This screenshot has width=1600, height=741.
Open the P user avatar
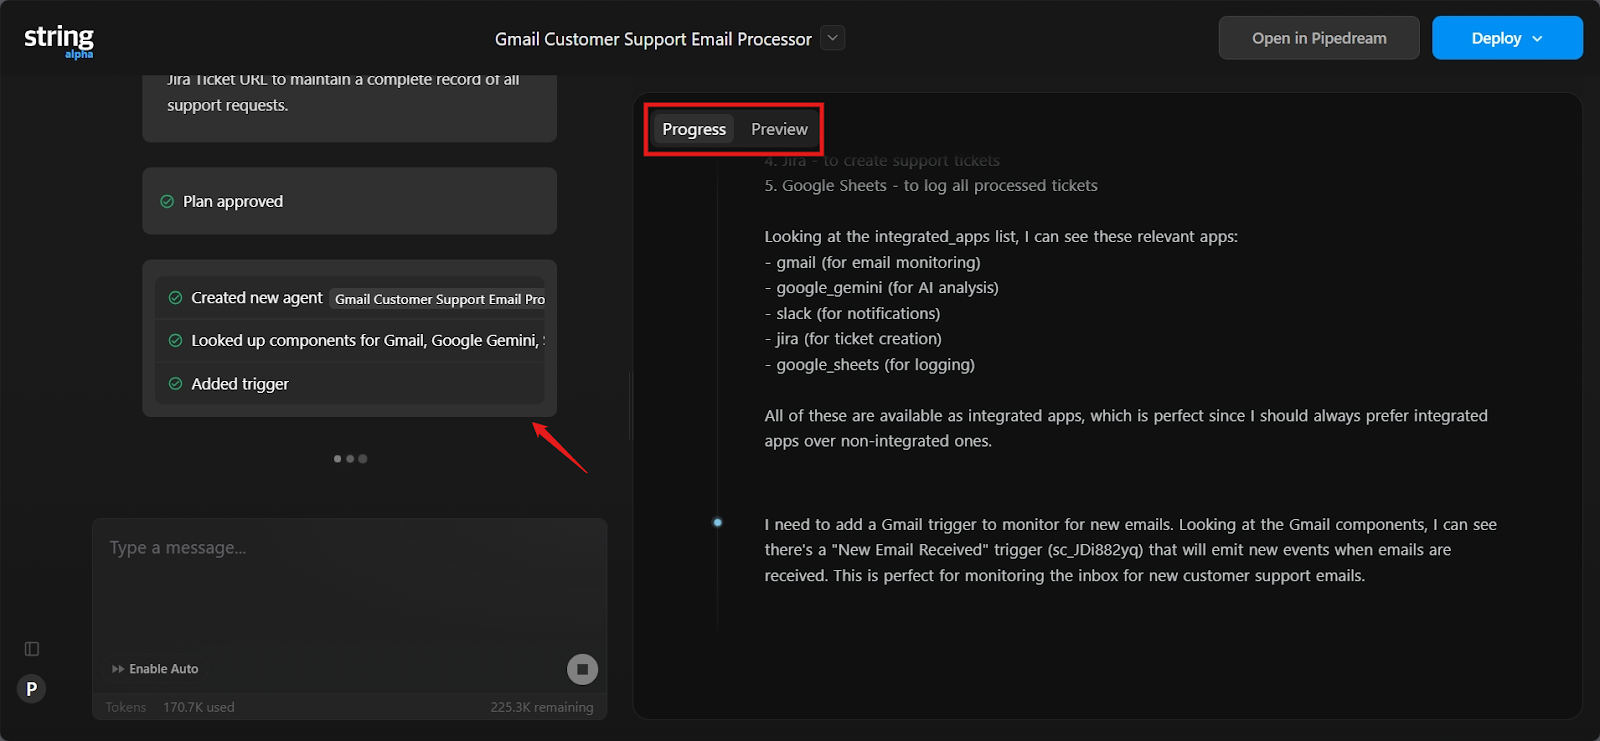tap(32, 689)
